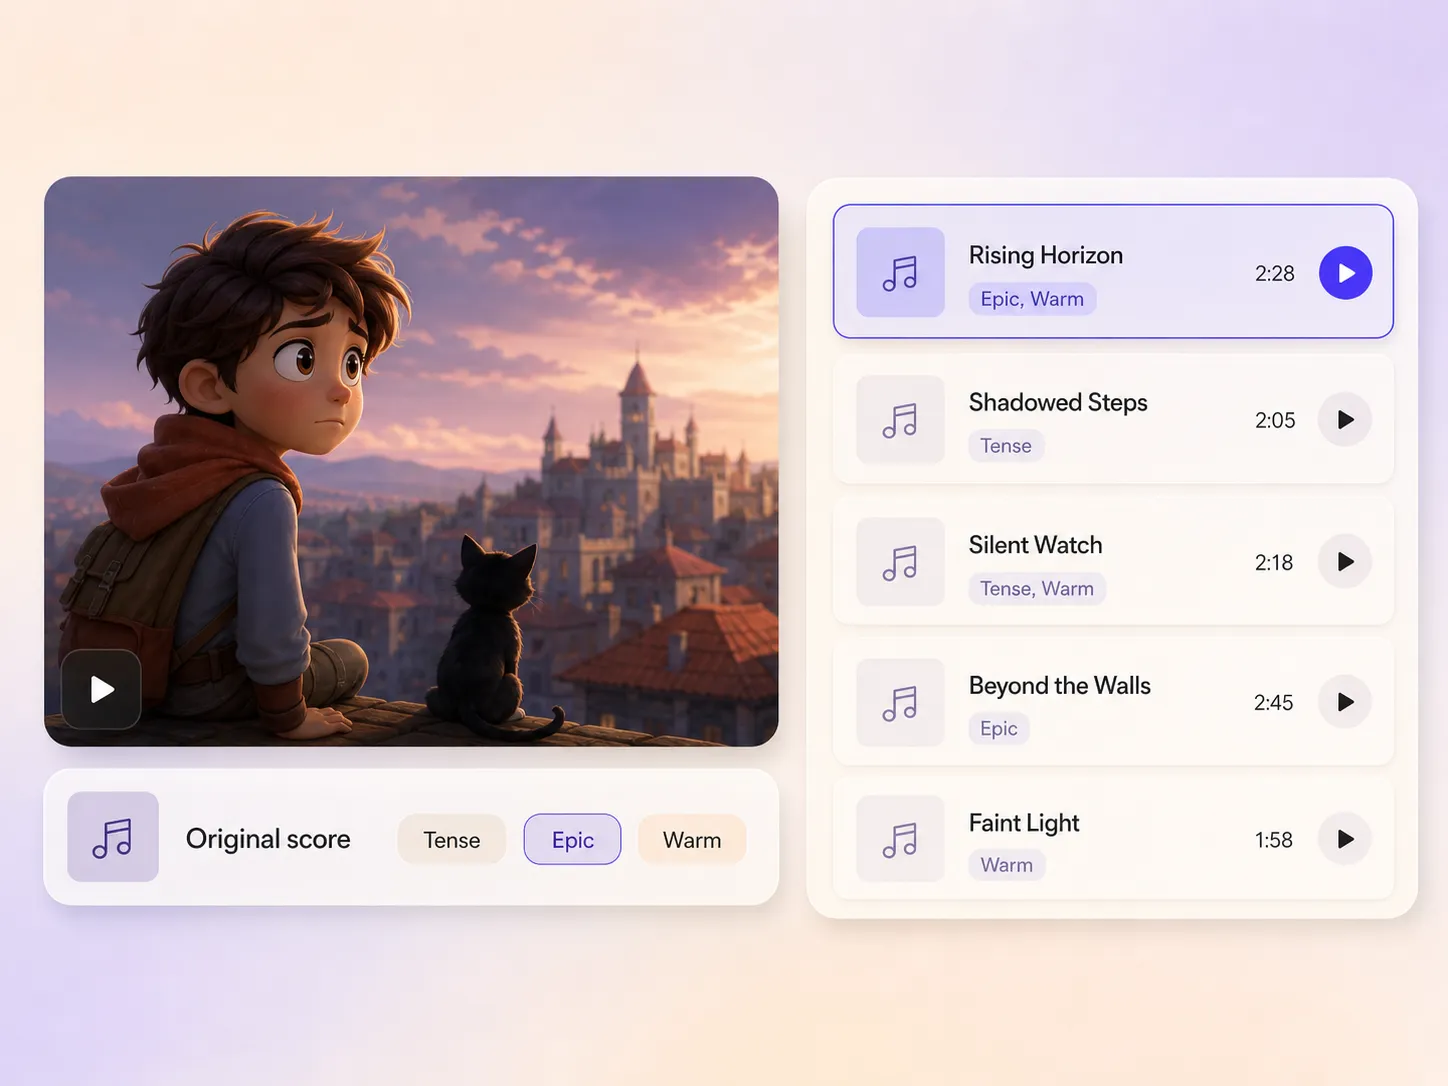
Task: Click the Beyond the Walls music note icon
Action: (x=900, y=702)
